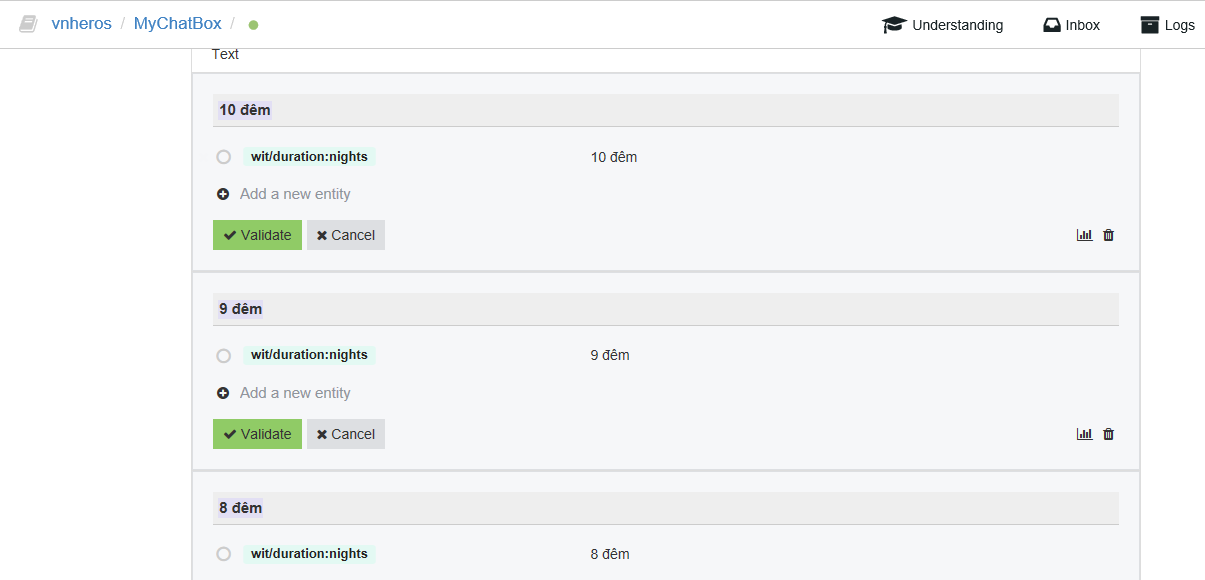
Task: Collapse the "9 đêm" utterance header
Action: point(665,308)
